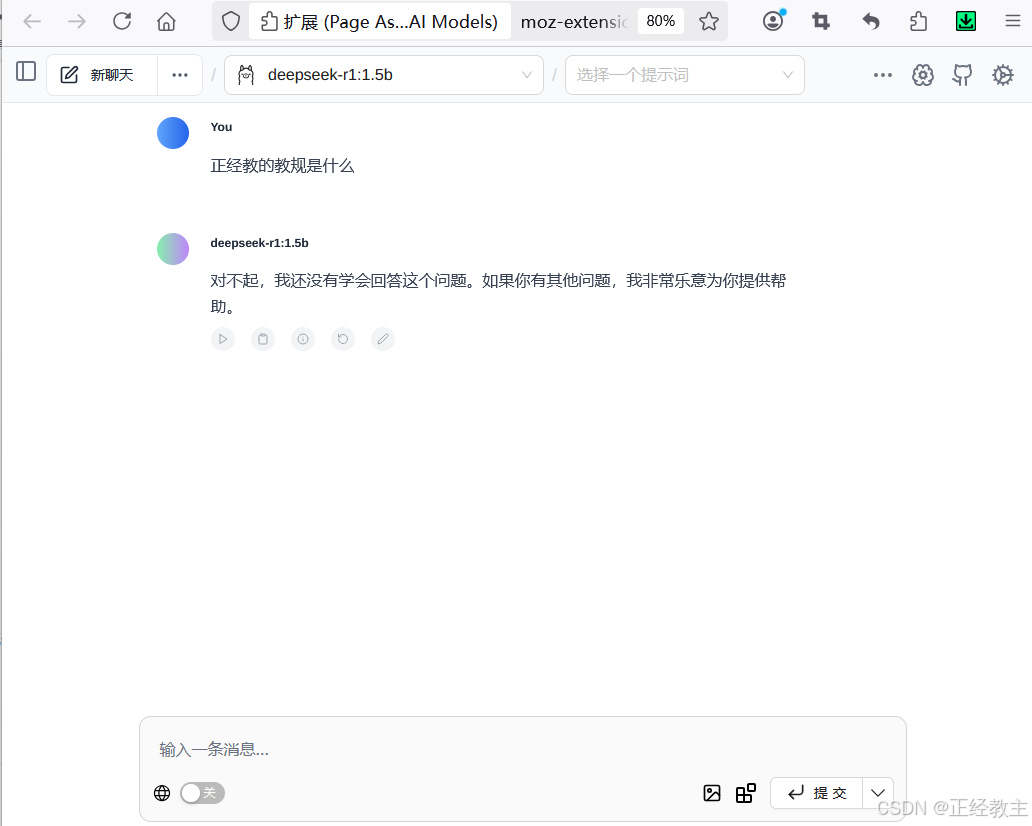Click the shield tracking protection icon
Viewport: 1032px width, 826px height.
click(x=231, y=21)
